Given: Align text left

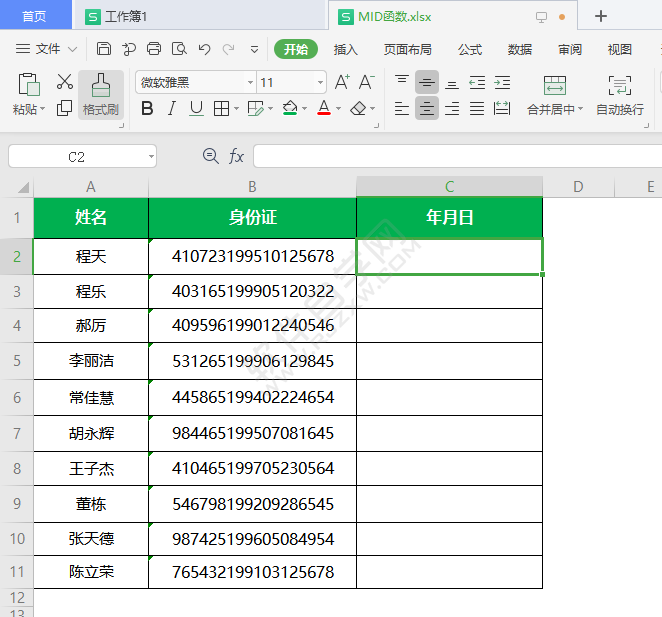Looking at the screenshot, I should point(402,109).
